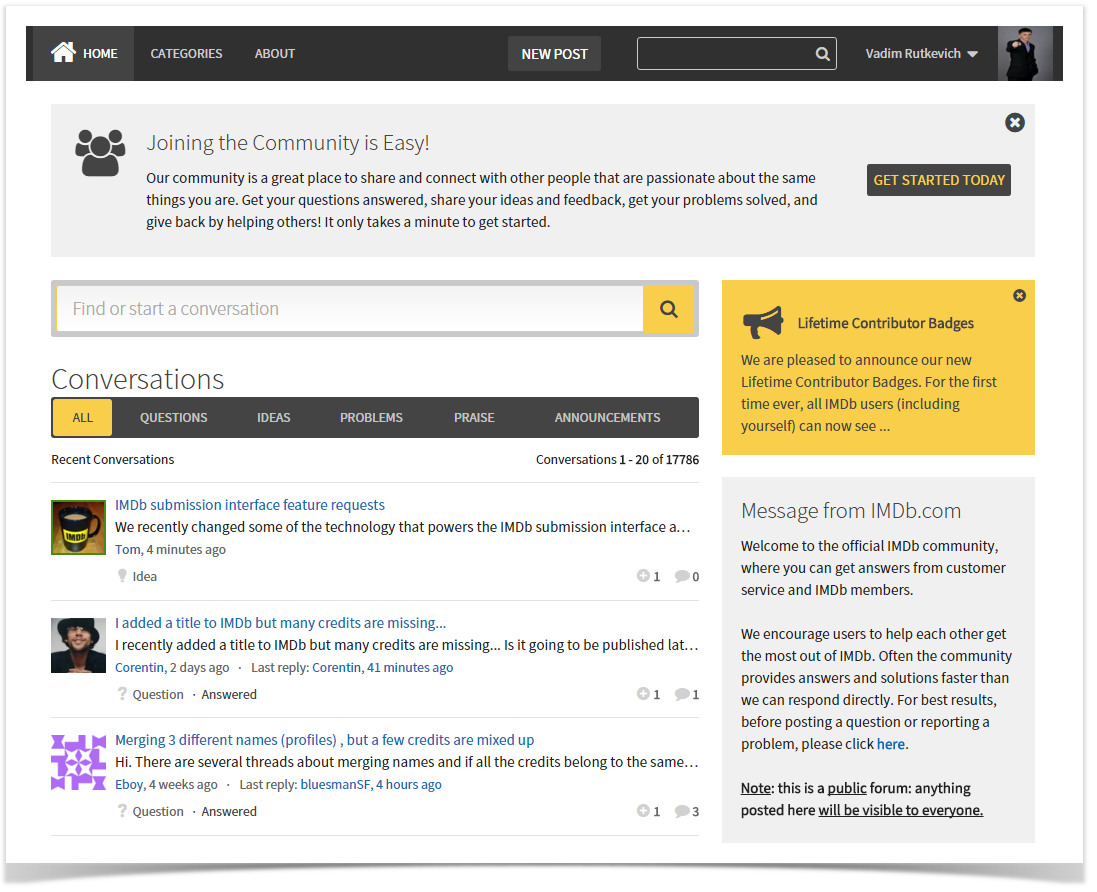Click the Joining the Community is Easy heading

point(288,142)
